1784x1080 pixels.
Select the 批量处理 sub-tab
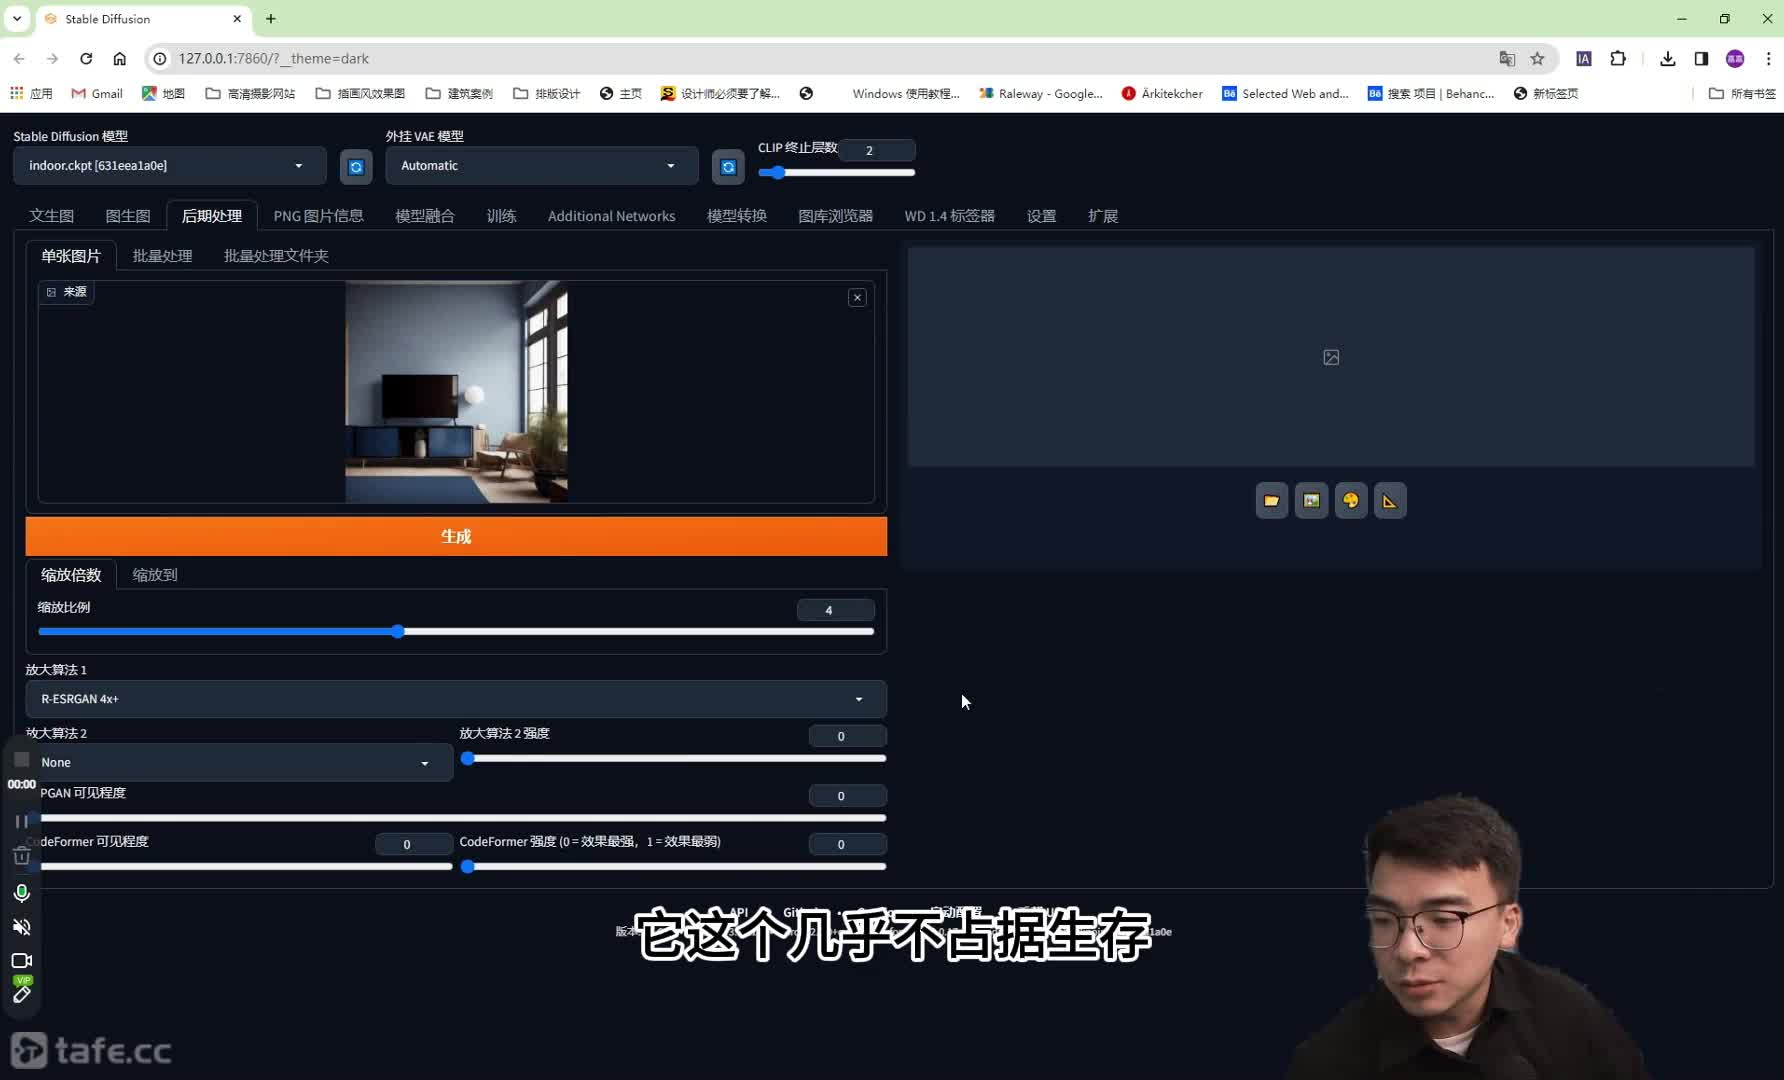pos(162,256)
